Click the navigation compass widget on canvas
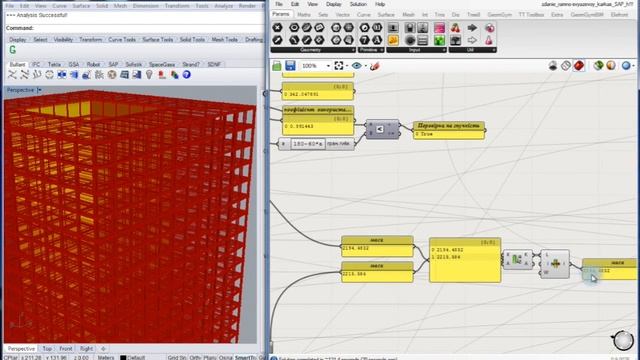 pyautogui.click(x=623, y=340)
